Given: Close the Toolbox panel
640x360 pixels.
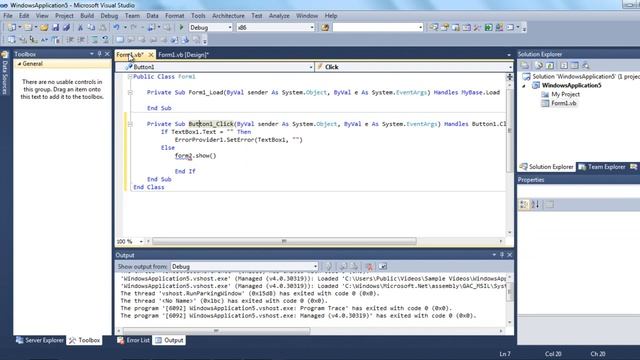Looking at the screenshot, I should click(107, 54).
